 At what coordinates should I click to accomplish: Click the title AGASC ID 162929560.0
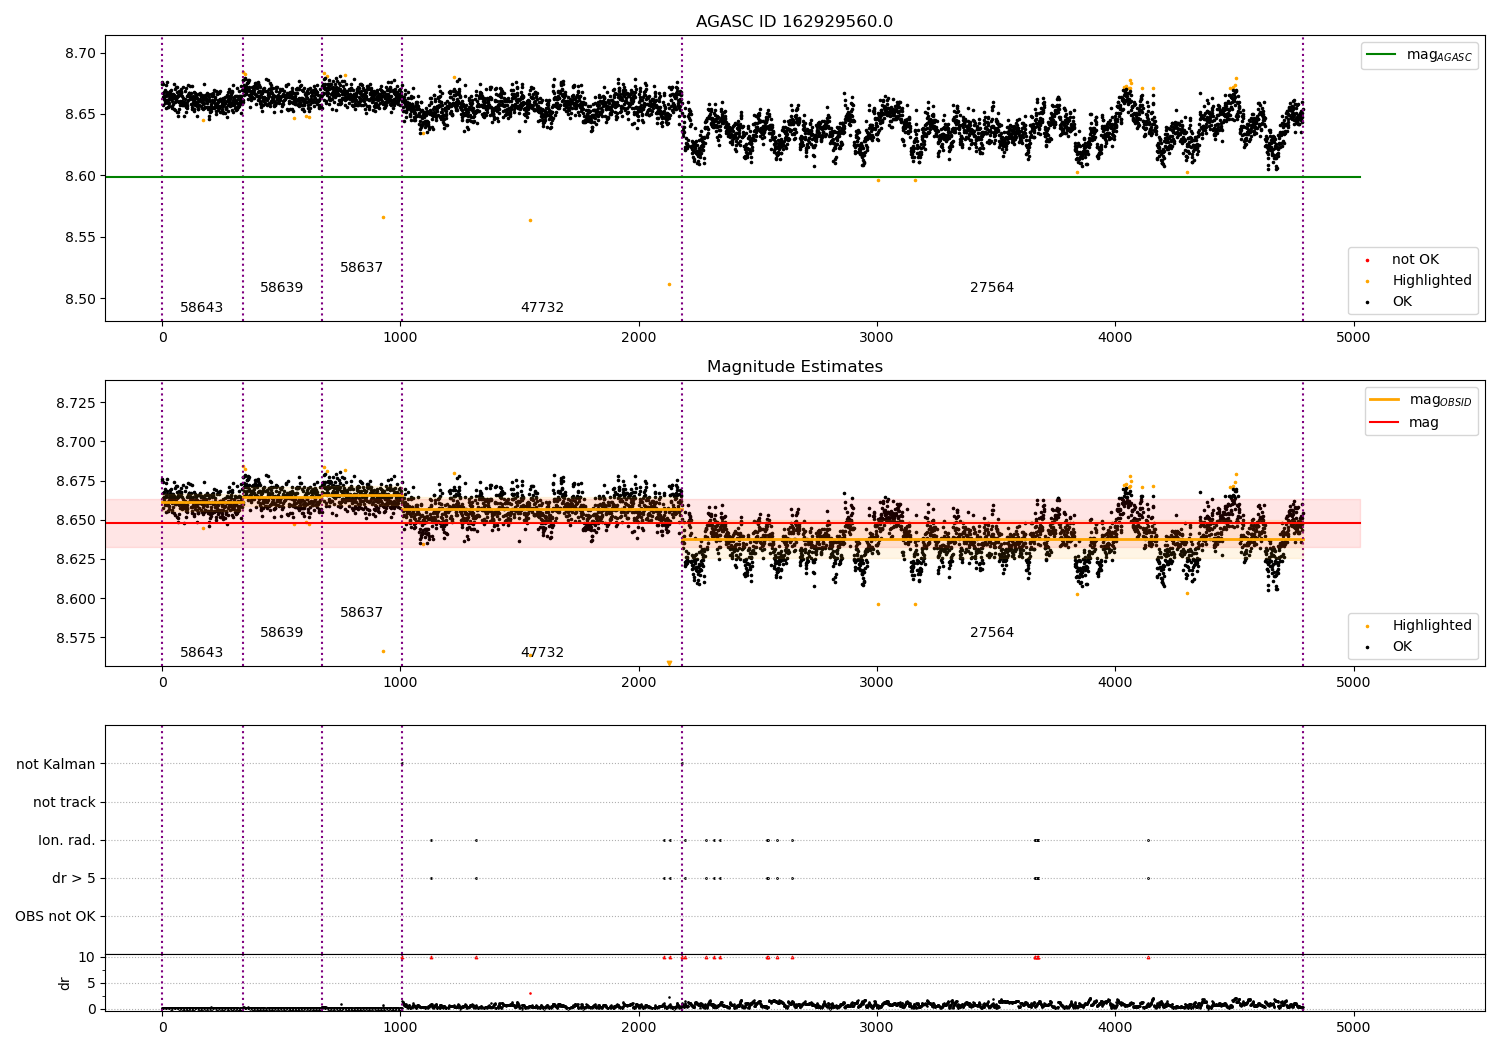point(794,22)
